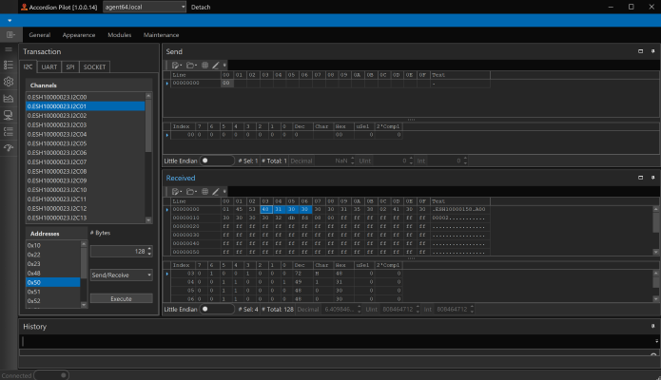
Task: Select address 0x48
Action: pyautogui.click(x=53, y=273)
